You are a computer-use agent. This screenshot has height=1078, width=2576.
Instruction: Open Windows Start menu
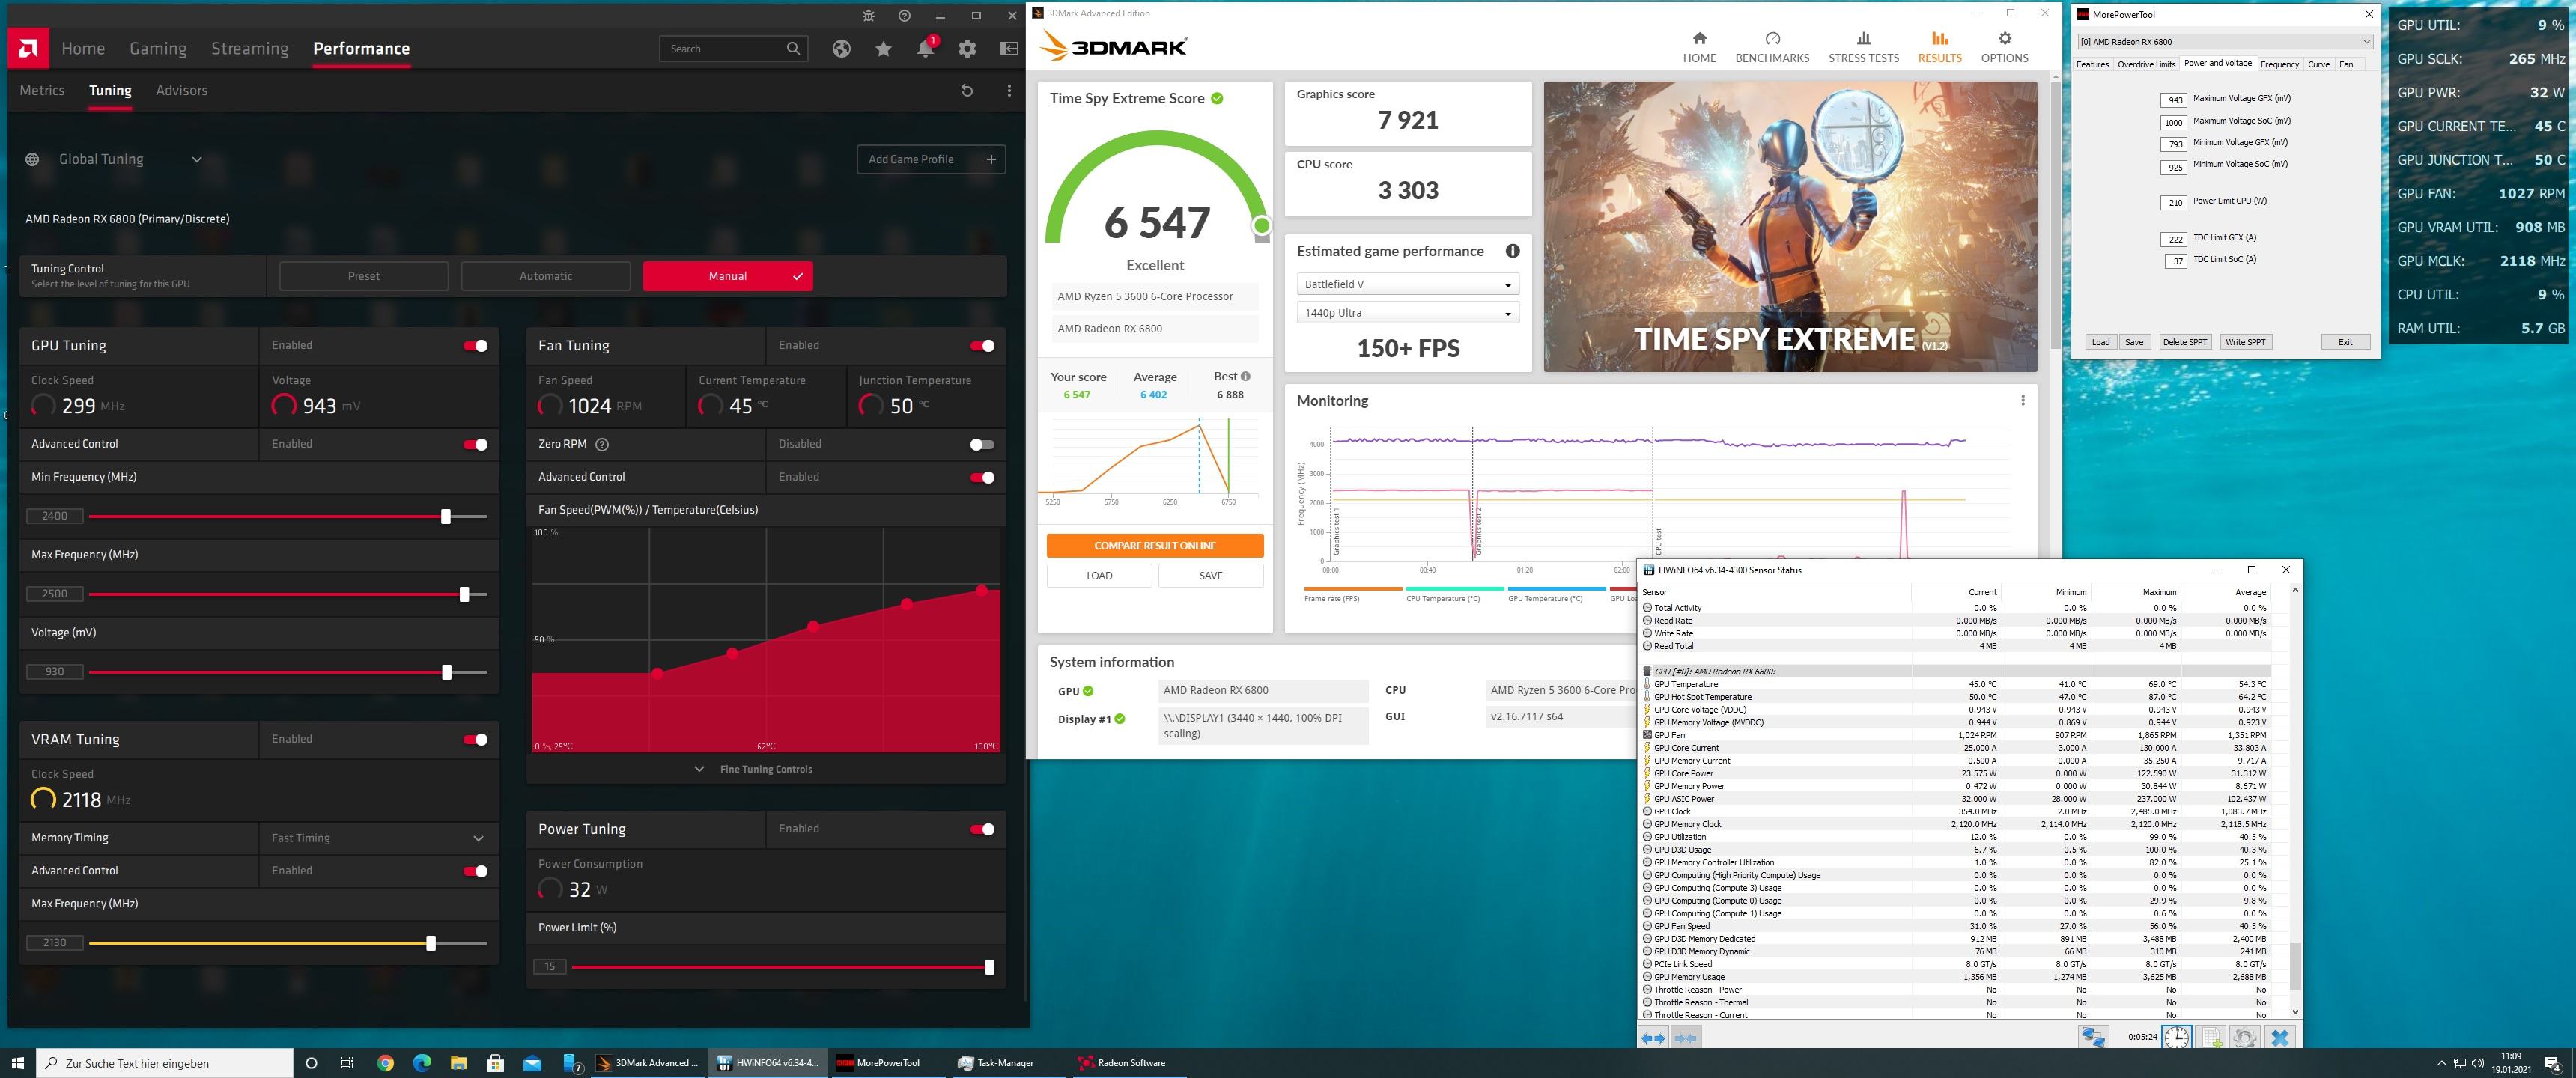coord(17,1063)
